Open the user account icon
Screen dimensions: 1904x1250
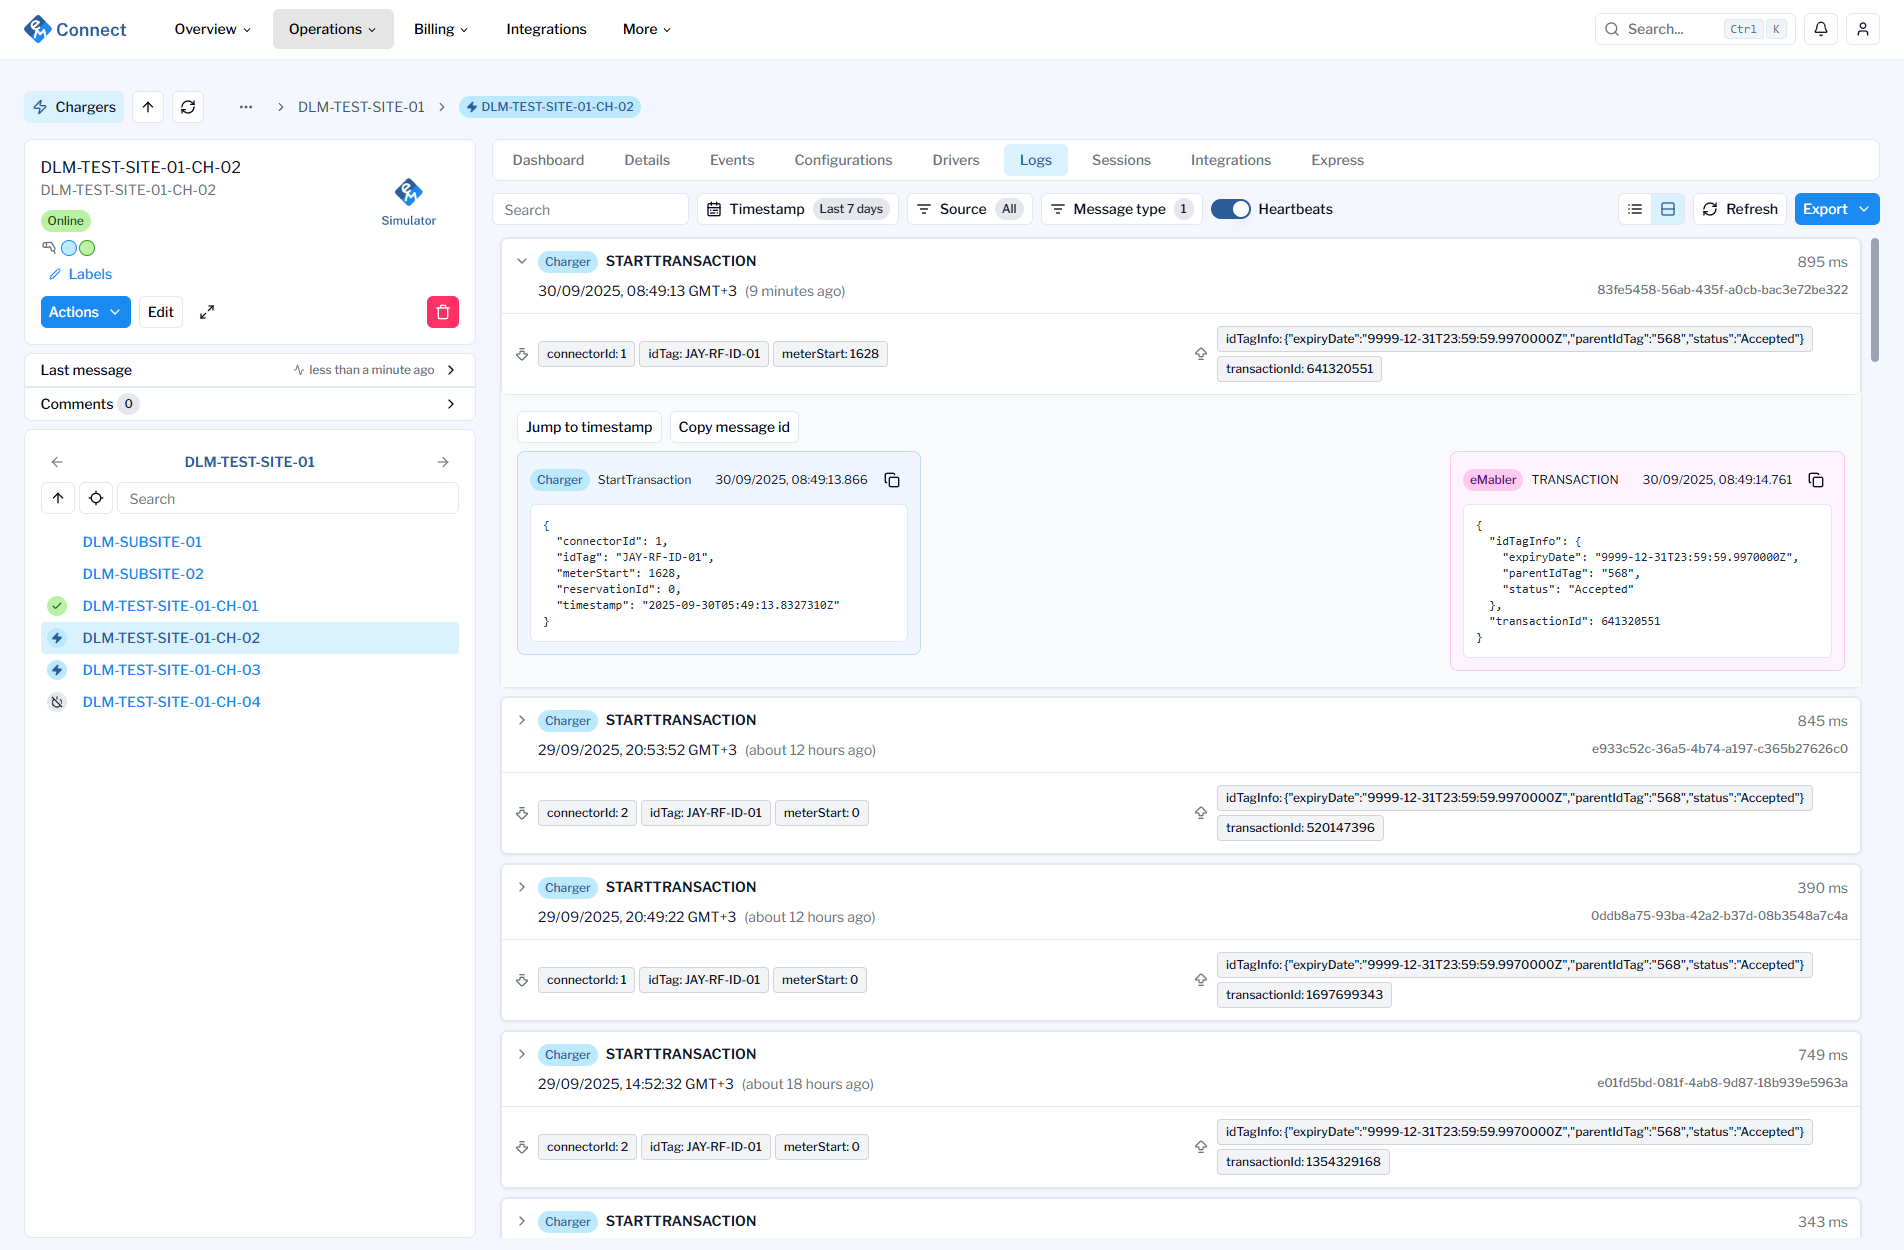pyautogui.click(x=1863, y=29)
